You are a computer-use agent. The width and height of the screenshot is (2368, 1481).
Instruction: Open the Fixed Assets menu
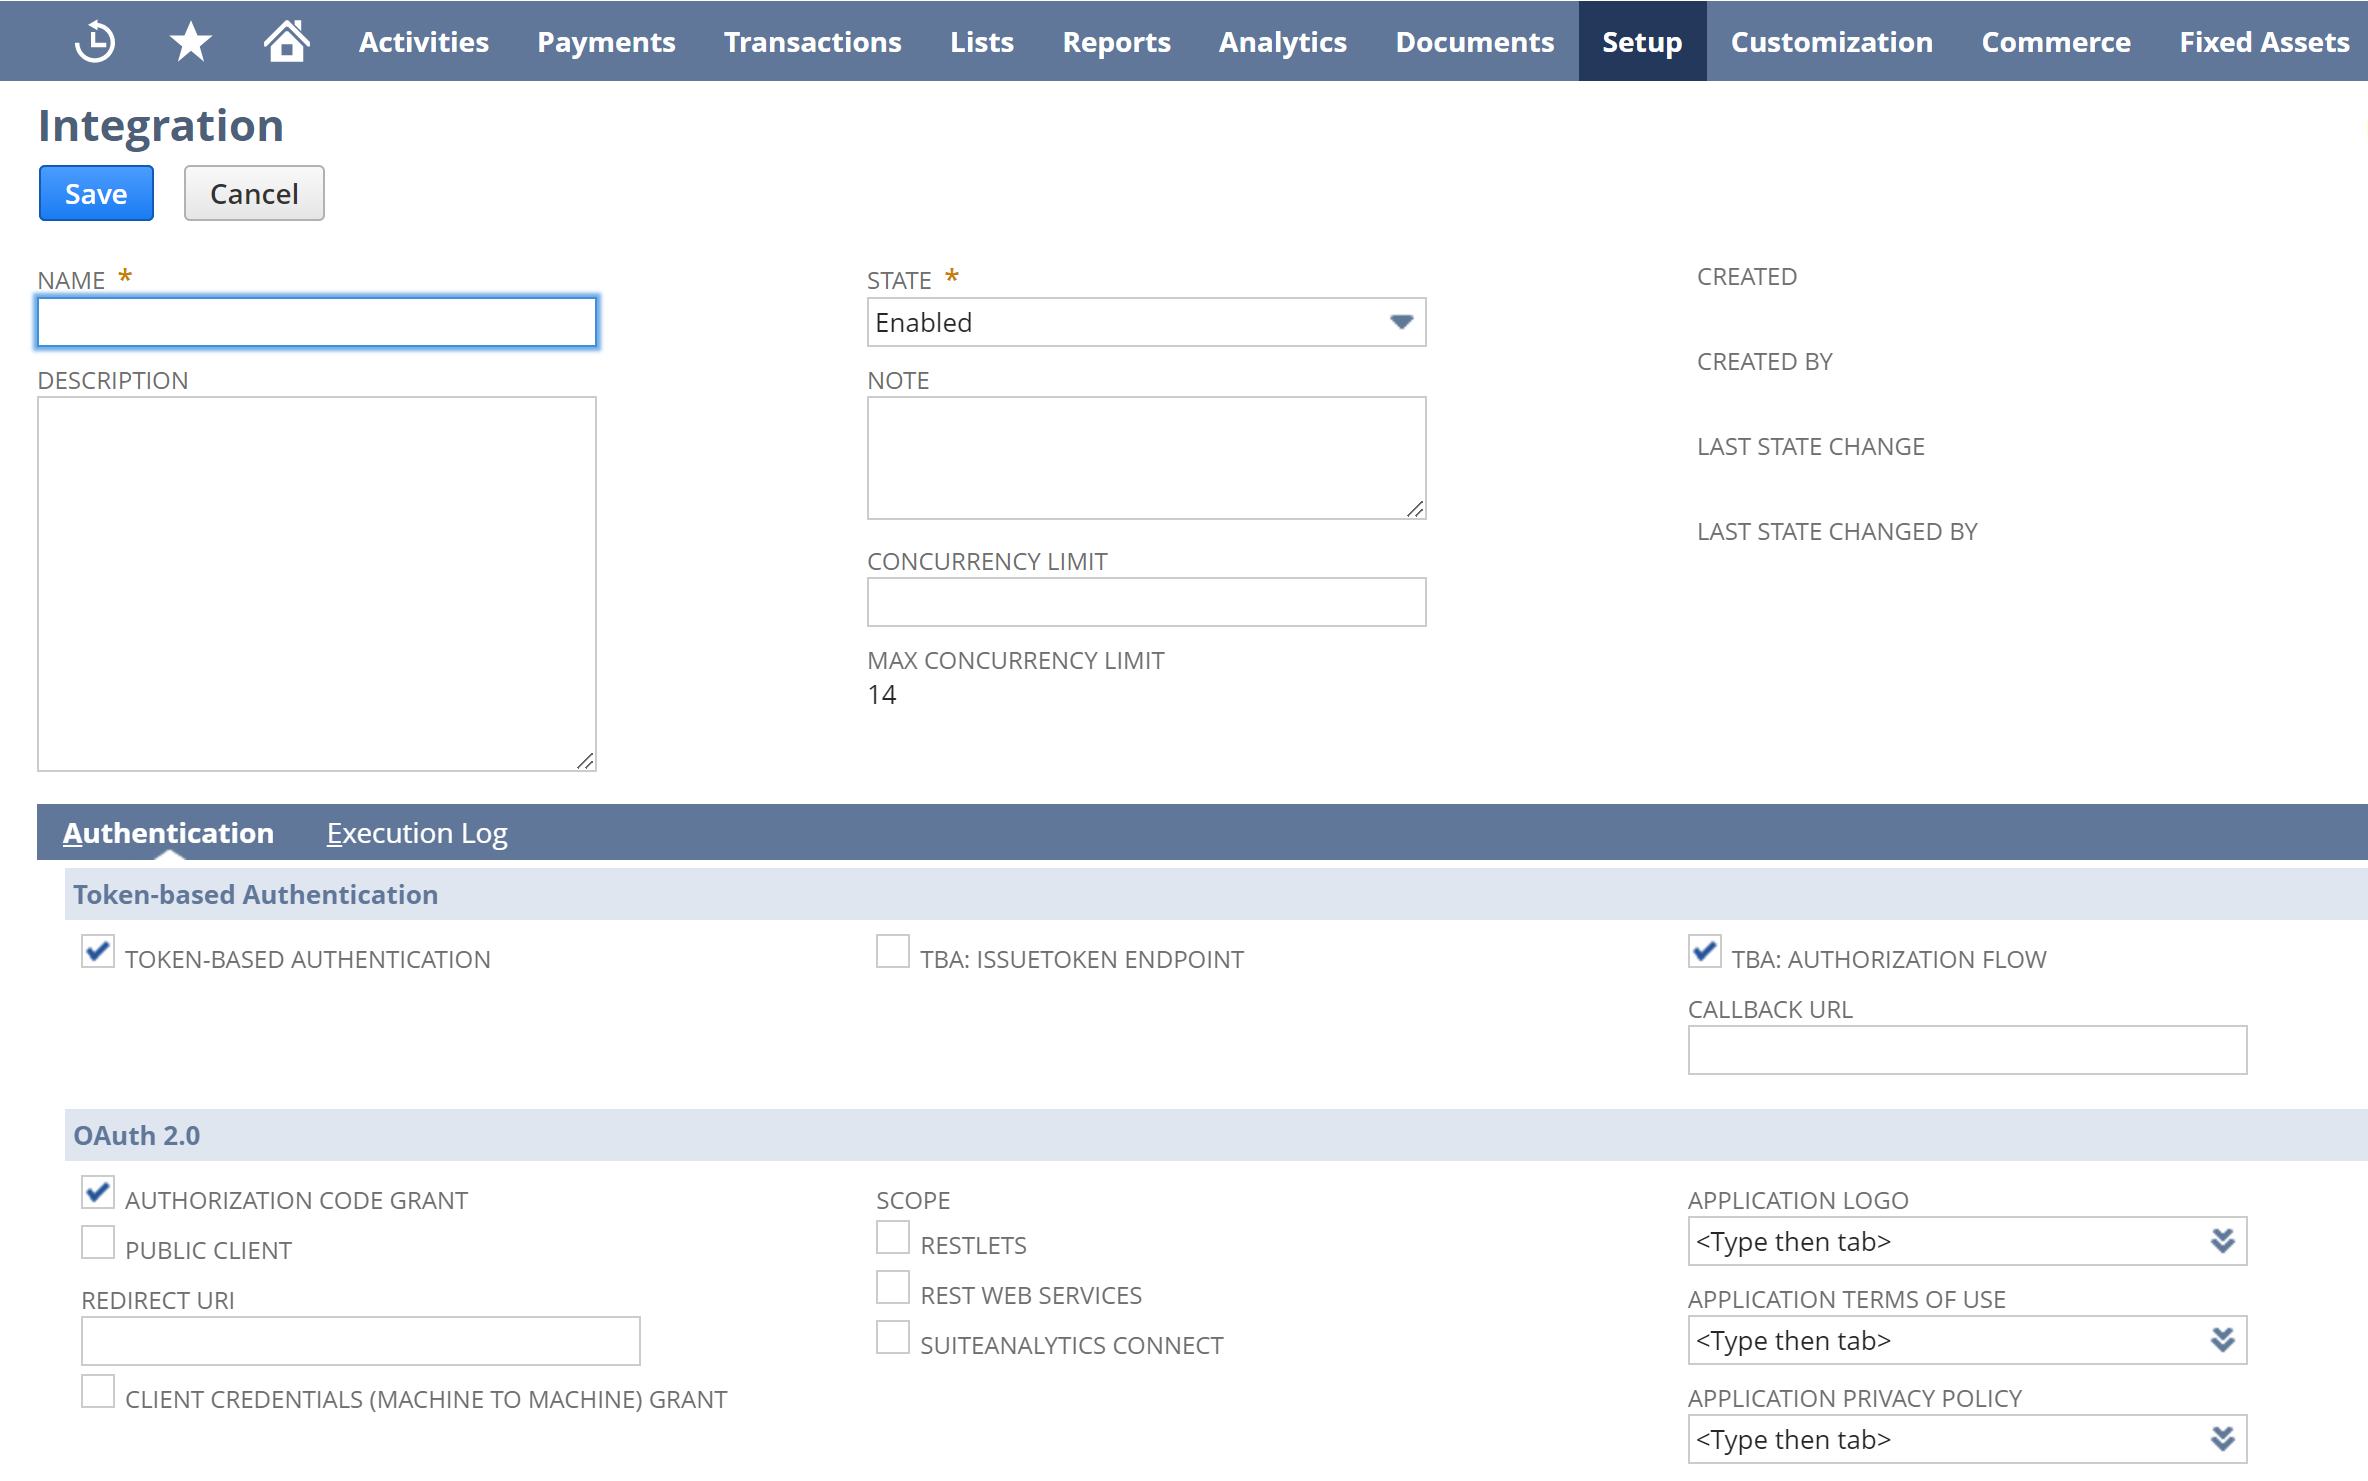(x=2264, y=41)
